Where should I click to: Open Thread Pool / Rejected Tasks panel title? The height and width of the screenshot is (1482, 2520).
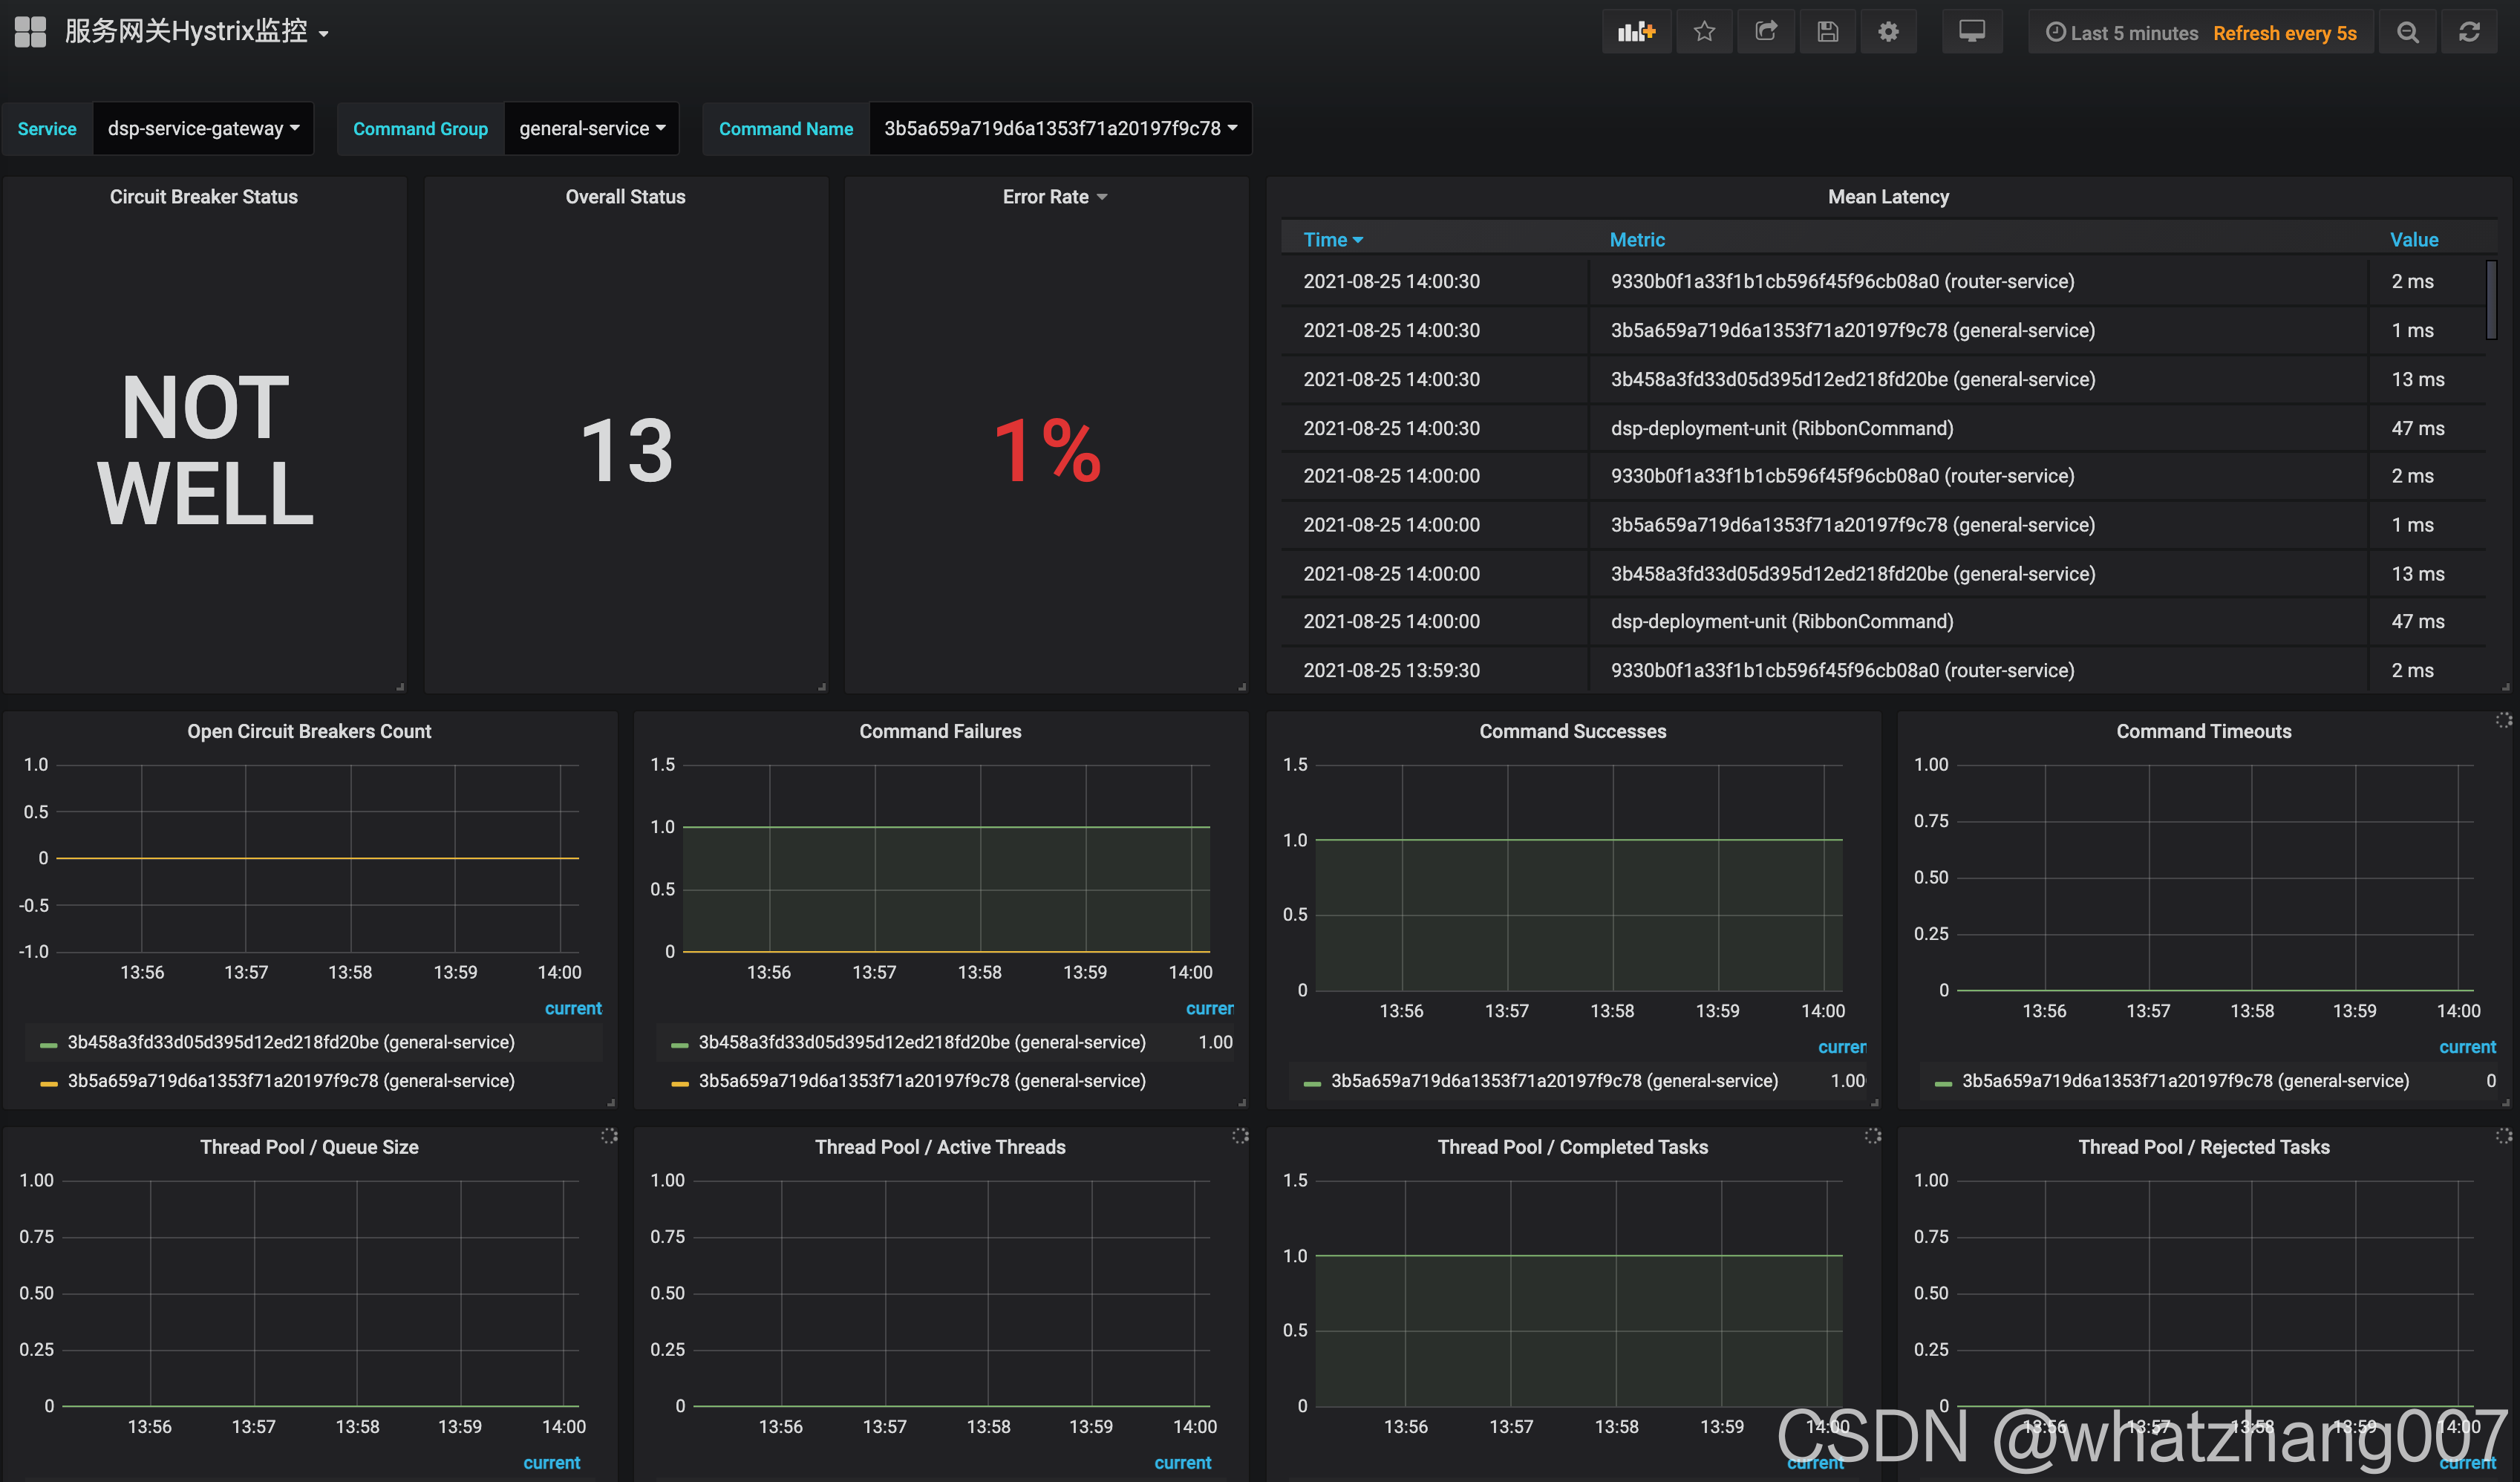2203,1147
